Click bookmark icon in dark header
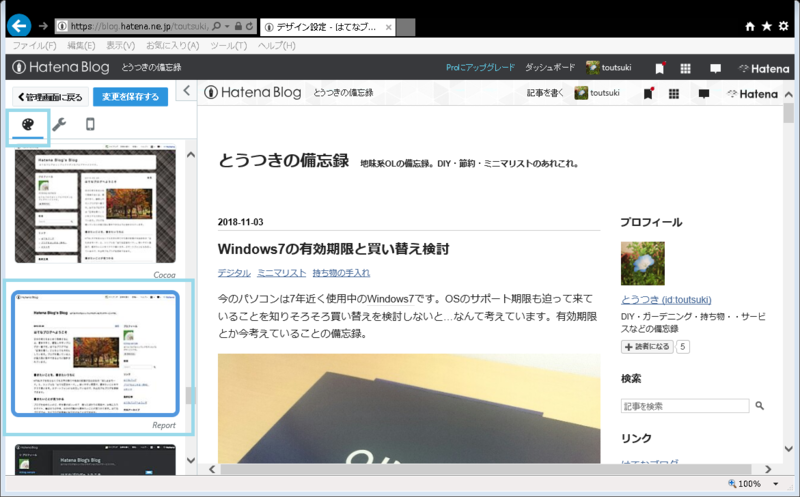This screenshot has height=497, width=800. (x=660, y=68)
